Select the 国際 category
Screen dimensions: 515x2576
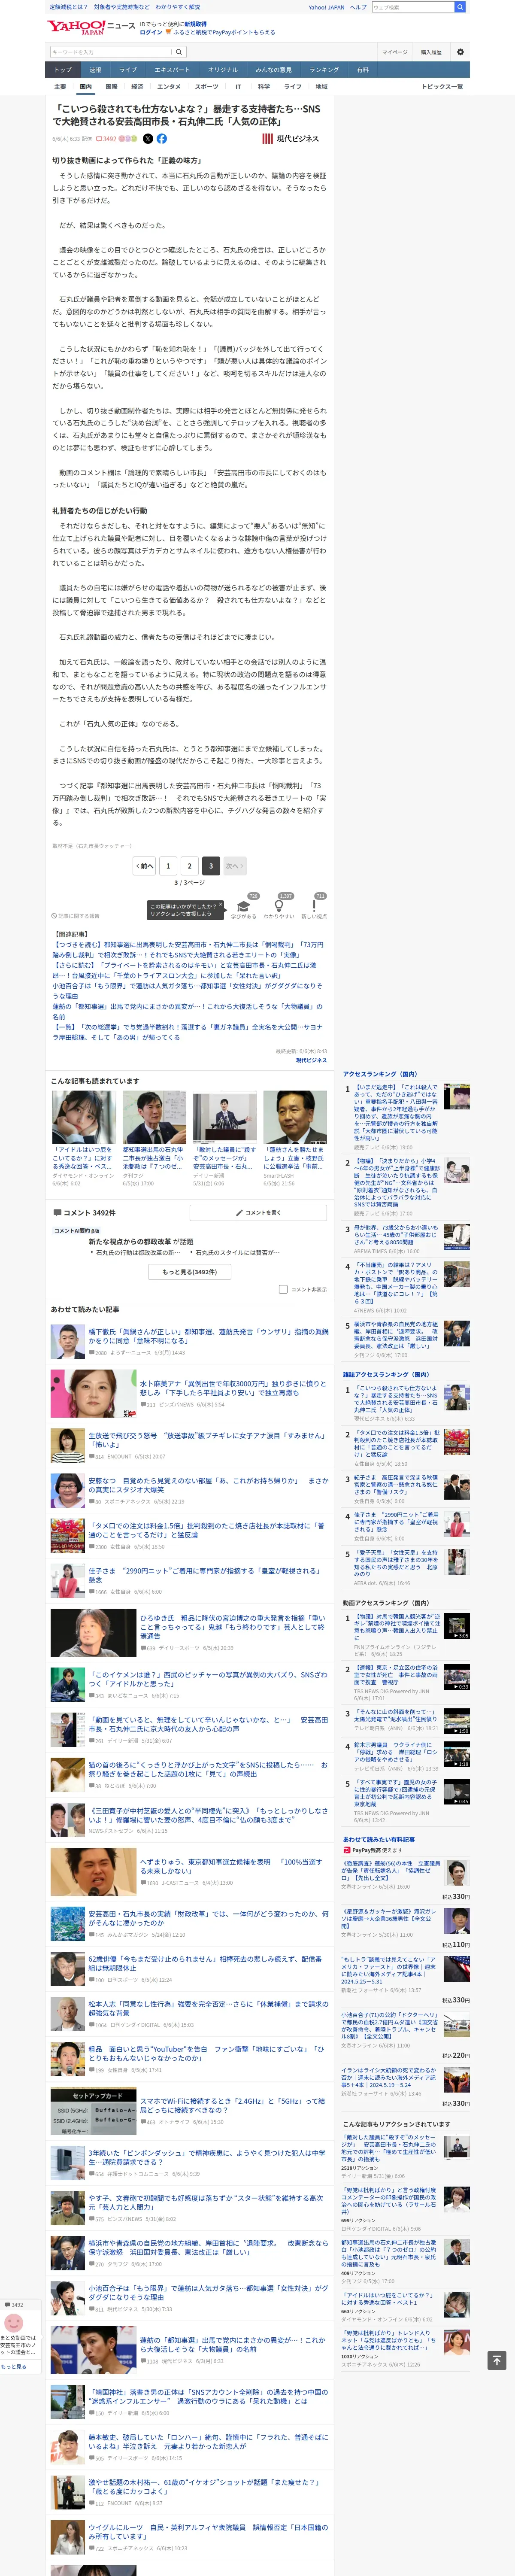(x=111, y=87)
